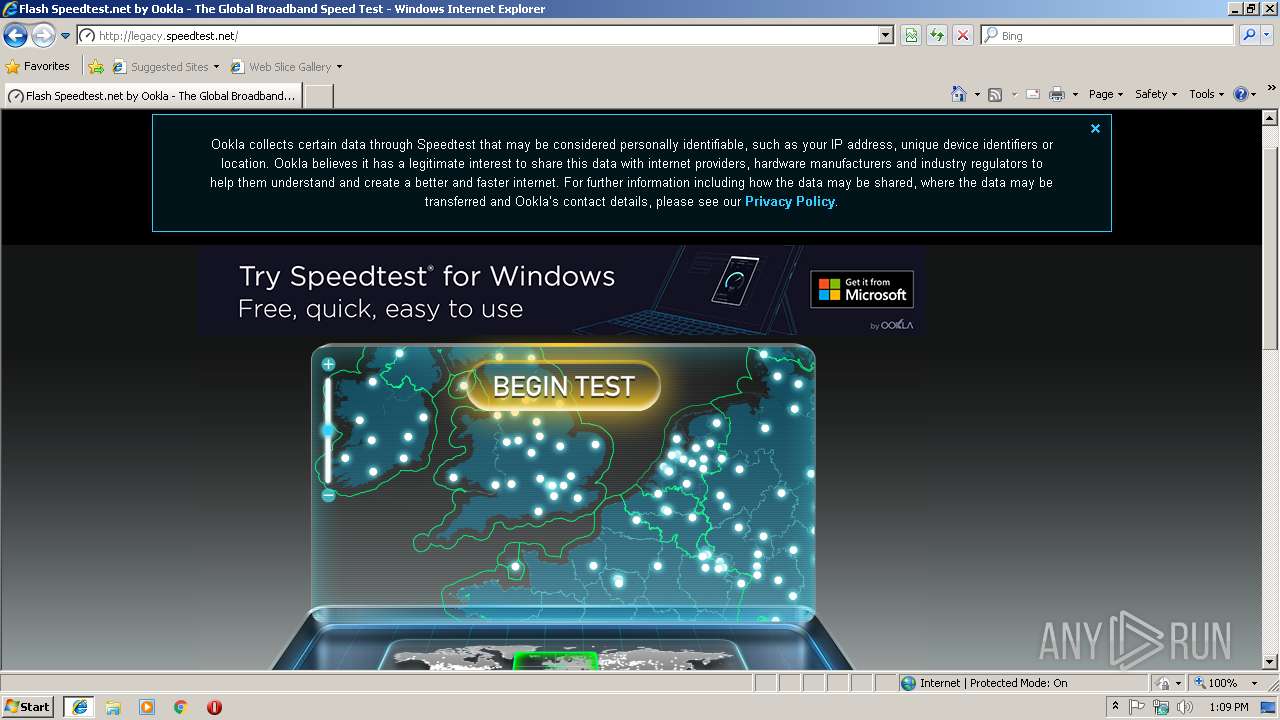
Task: Open the Page menu
Action: 1106,94
